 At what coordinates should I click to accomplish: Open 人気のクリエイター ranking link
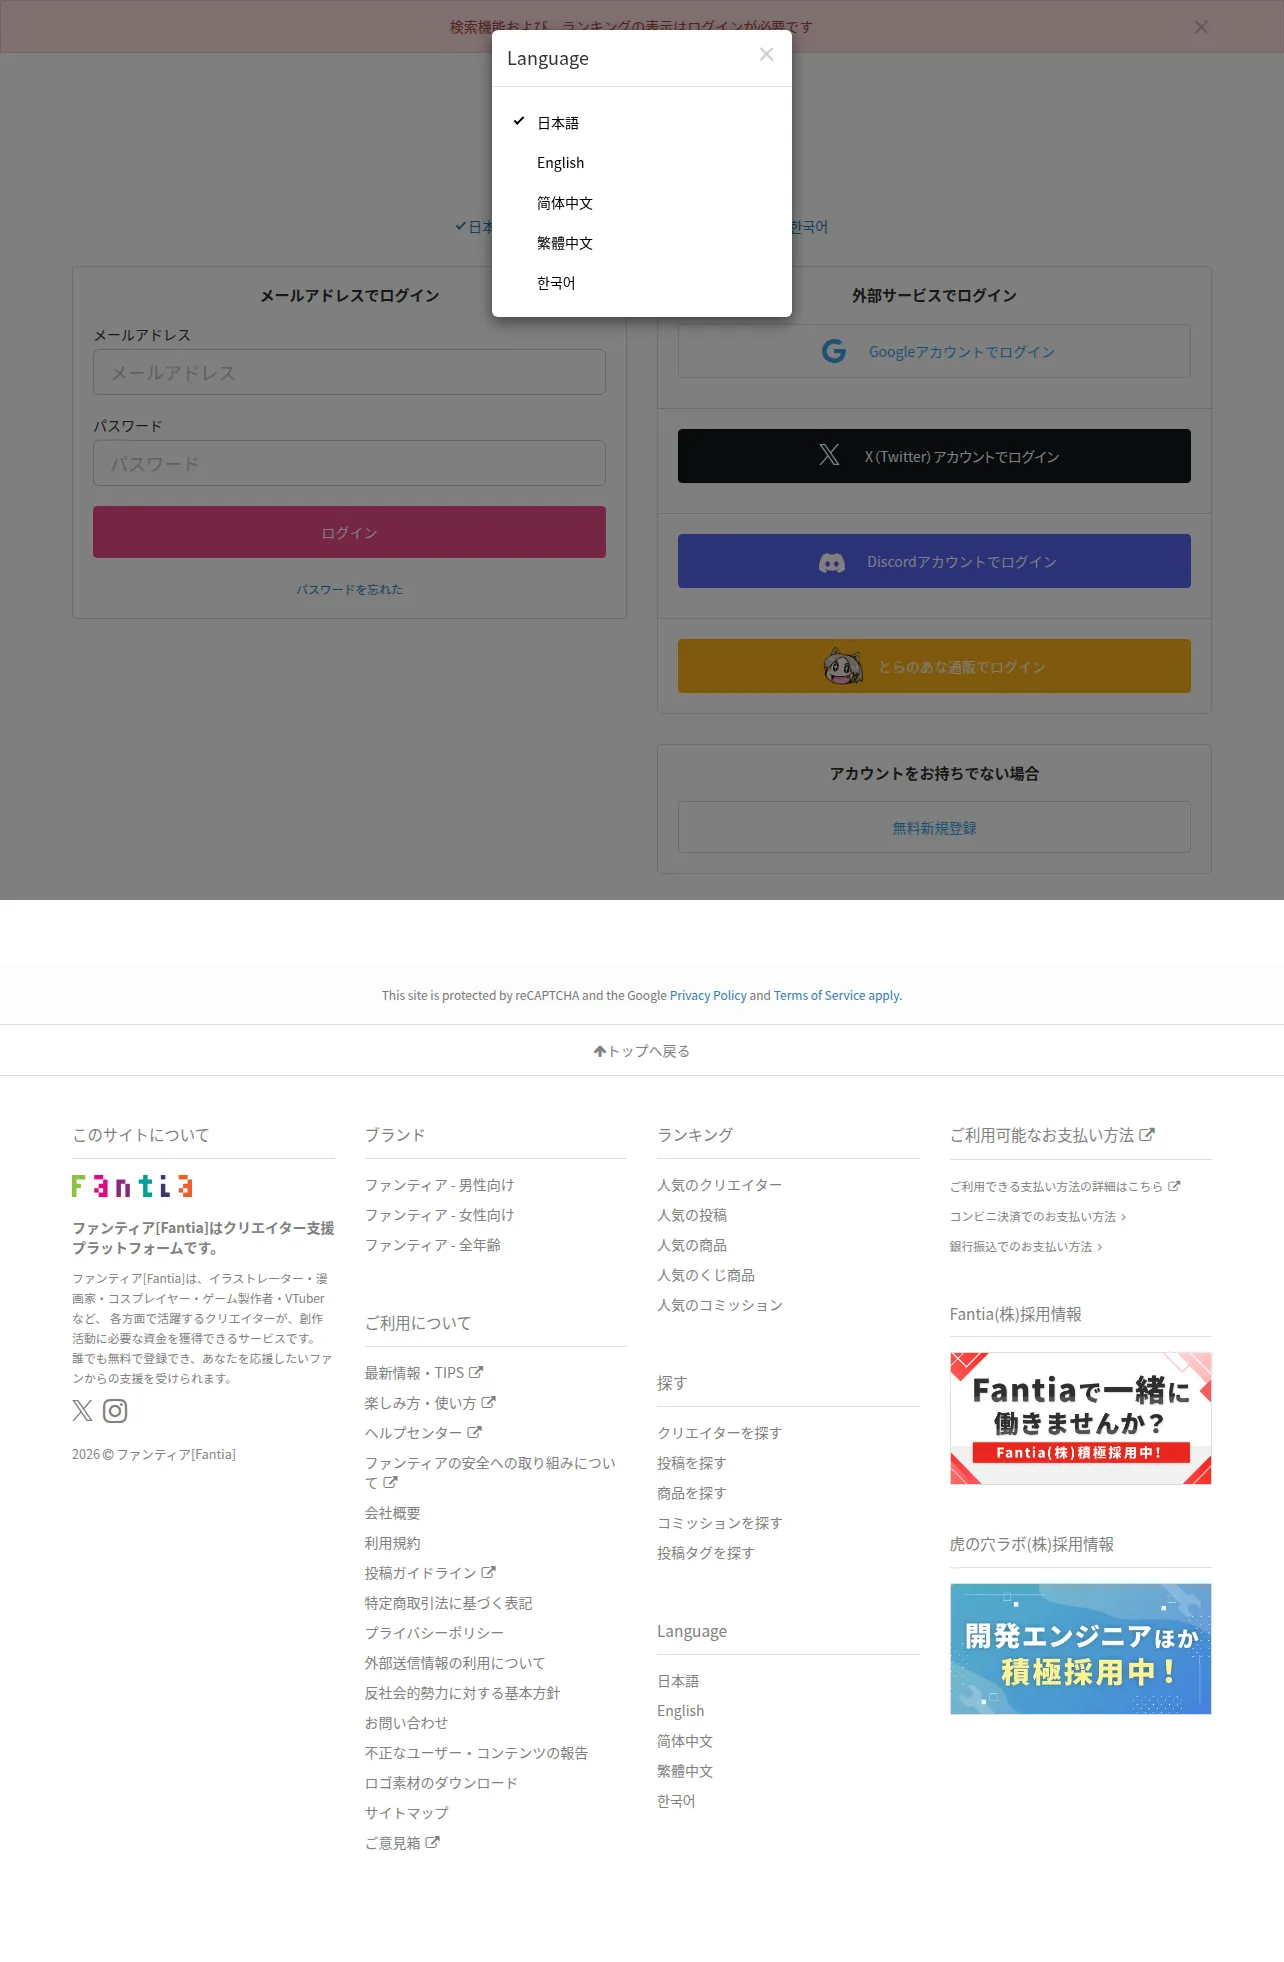[720, 1185]
